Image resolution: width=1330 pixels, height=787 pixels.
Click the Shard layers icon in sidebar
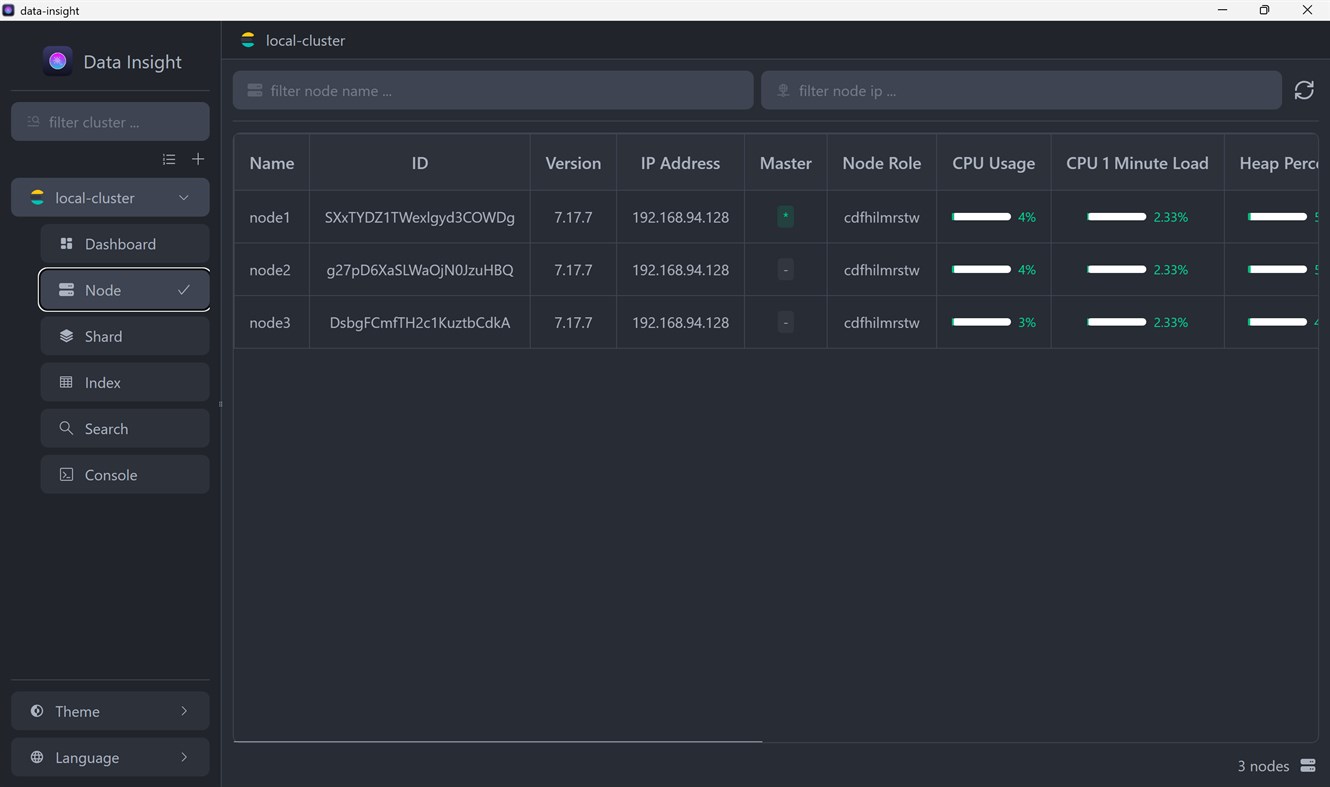[x=66, y=336]
